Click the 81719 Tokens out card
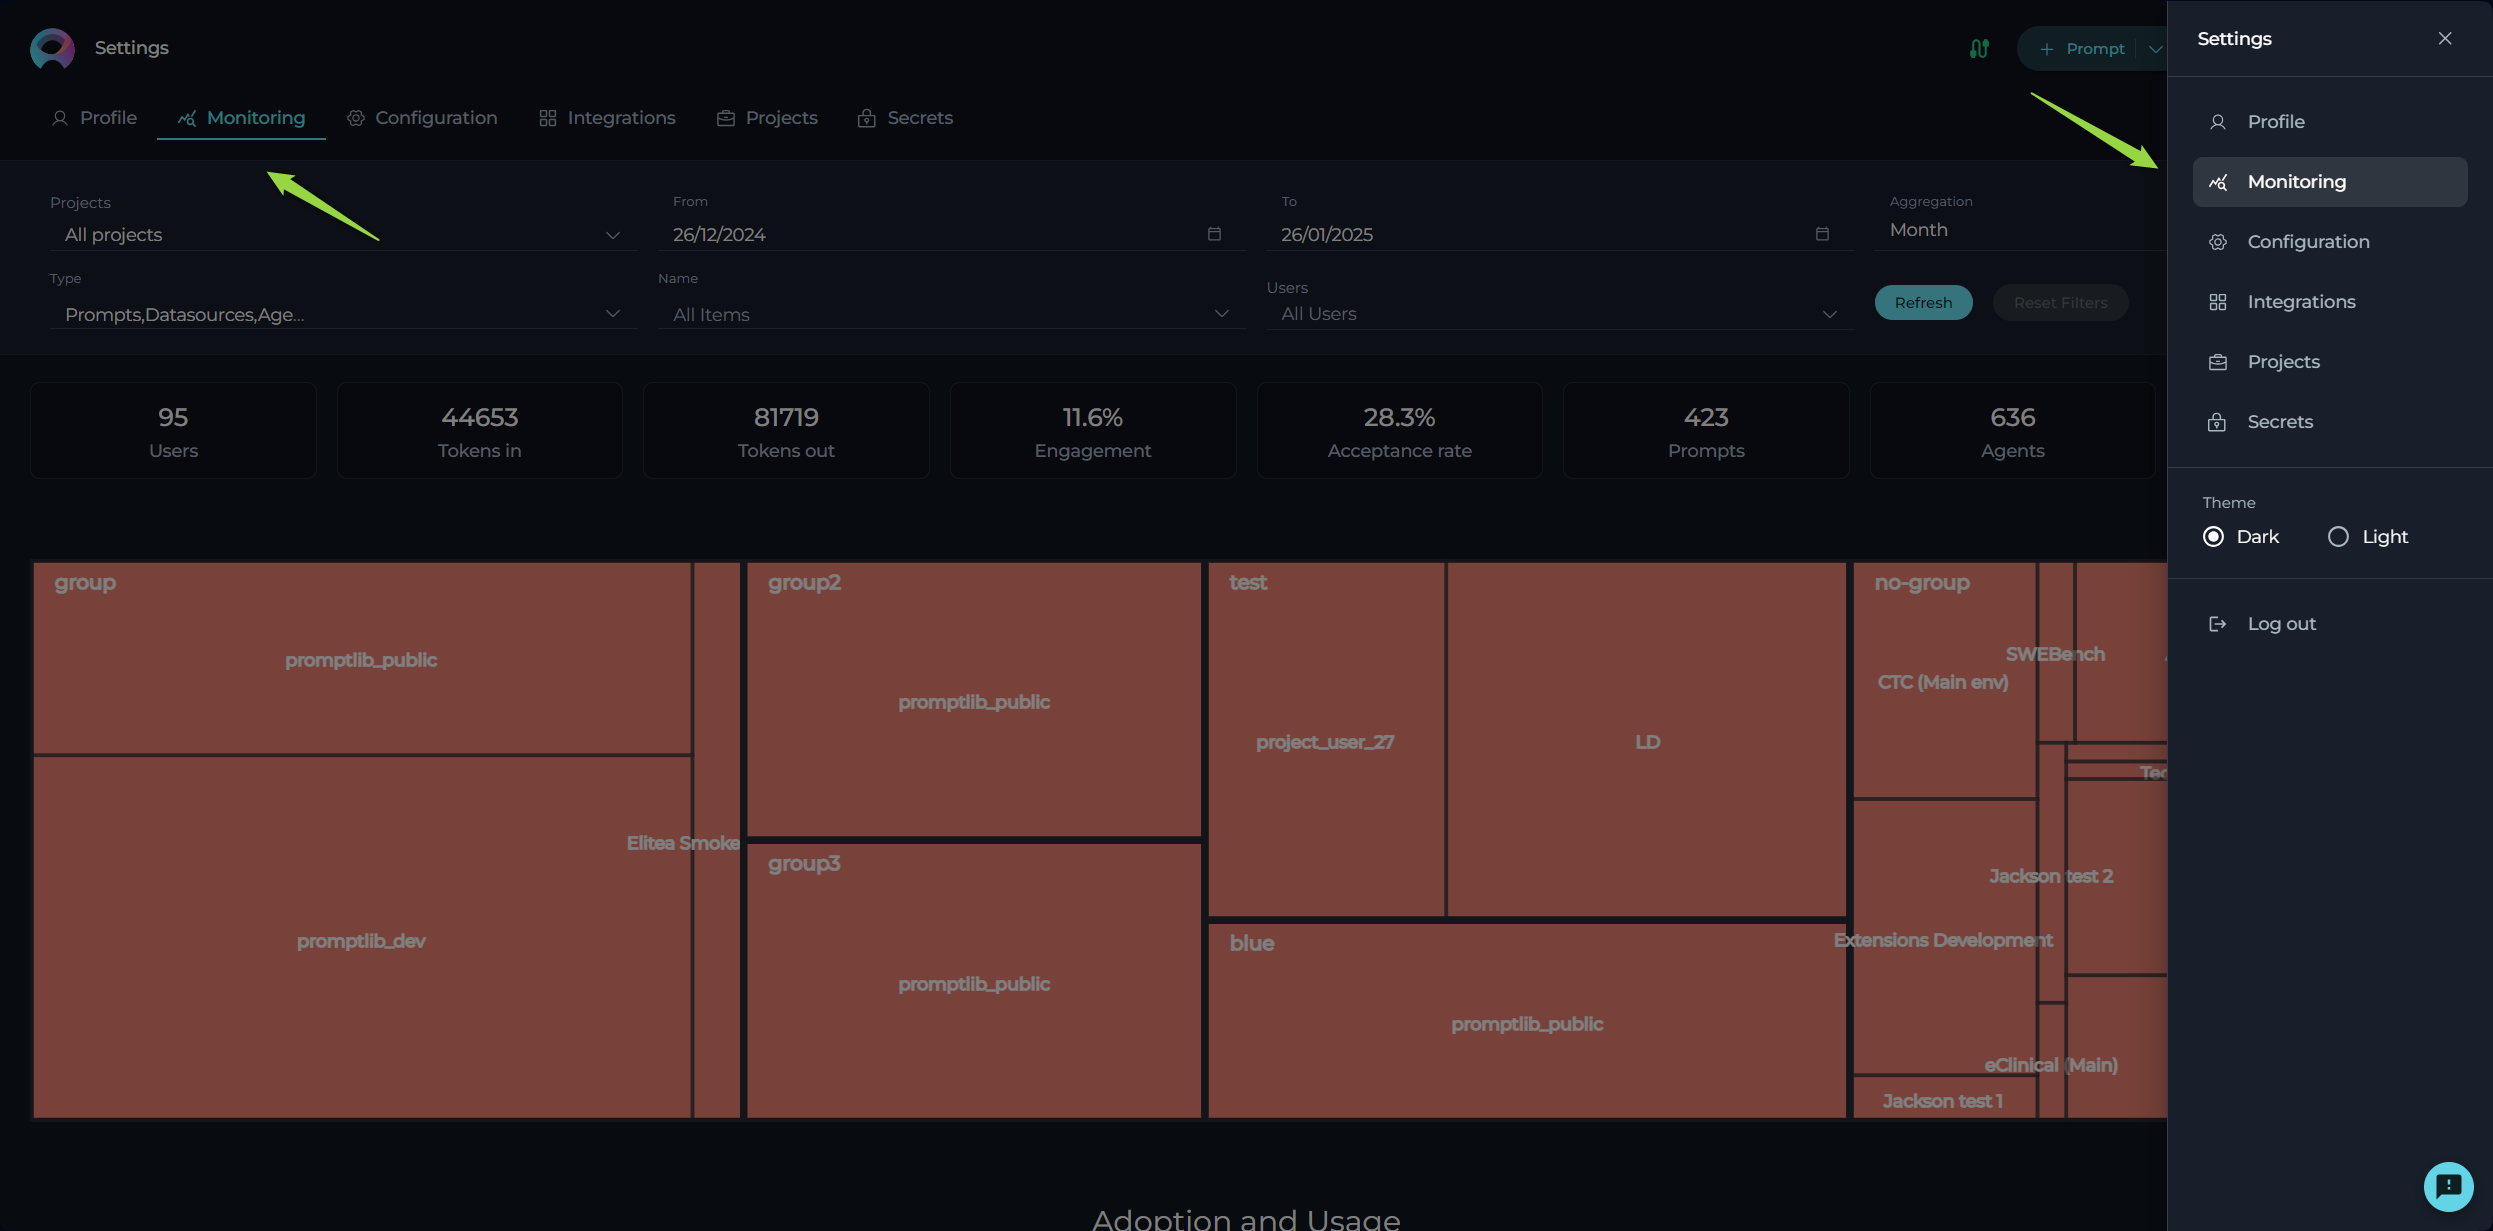Image resolution: width=2493 pixels, height=1231 pixels. 786,431
